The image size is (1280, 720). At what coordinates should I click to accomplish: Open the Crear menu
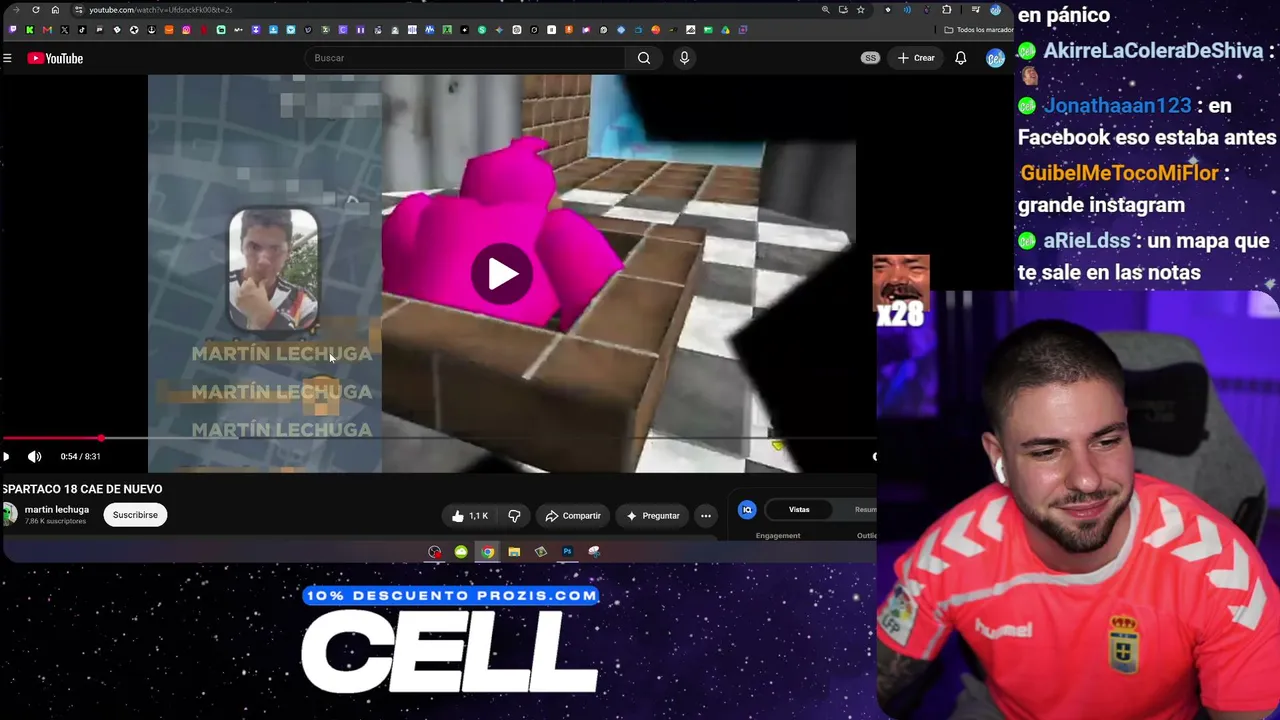coord(916,58)
